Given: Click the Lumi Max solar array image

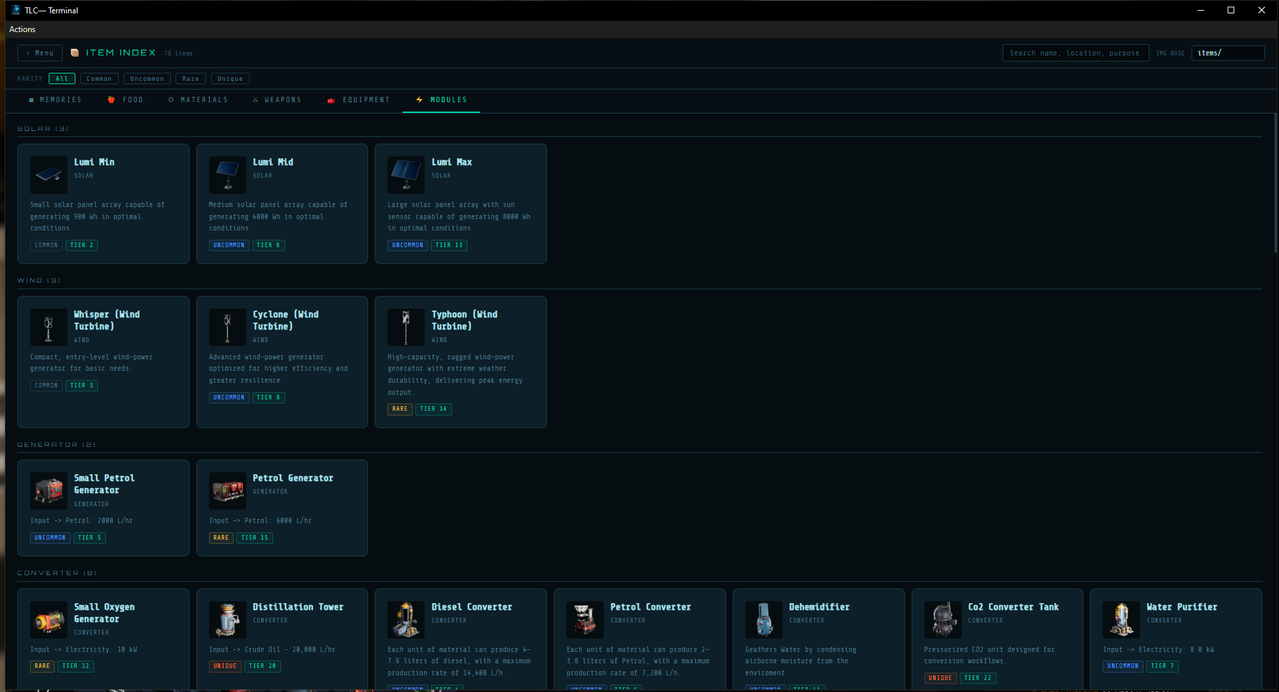Looking at the screenshot, I should [406, 175].
